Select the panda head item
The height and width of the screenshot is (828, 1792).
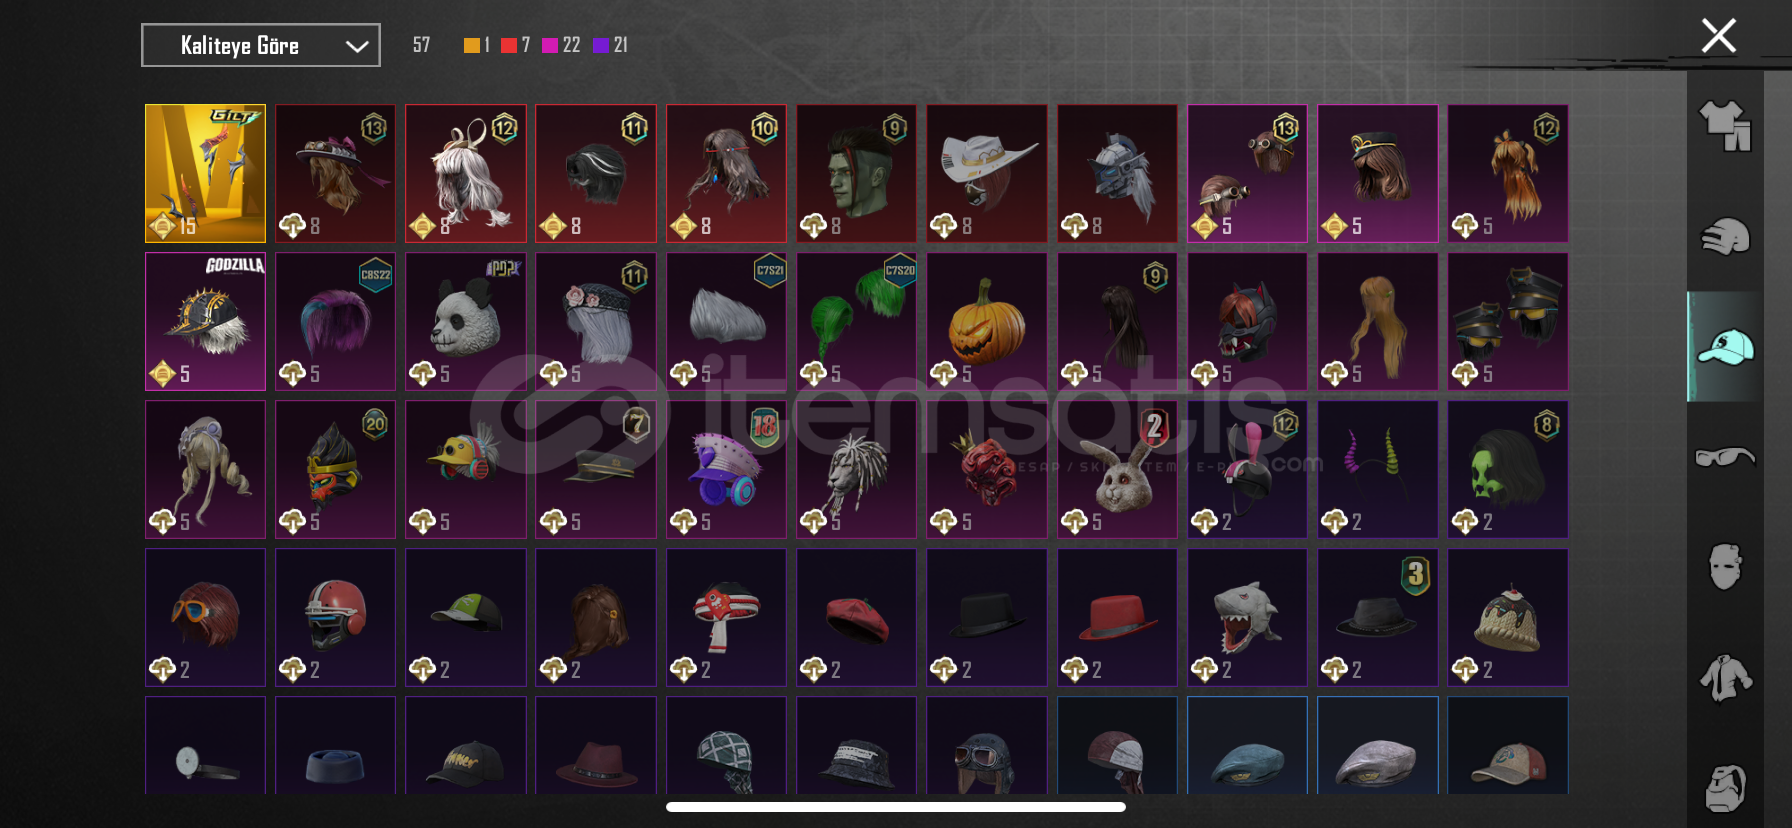pyautogui.click(x=466, y=321)
